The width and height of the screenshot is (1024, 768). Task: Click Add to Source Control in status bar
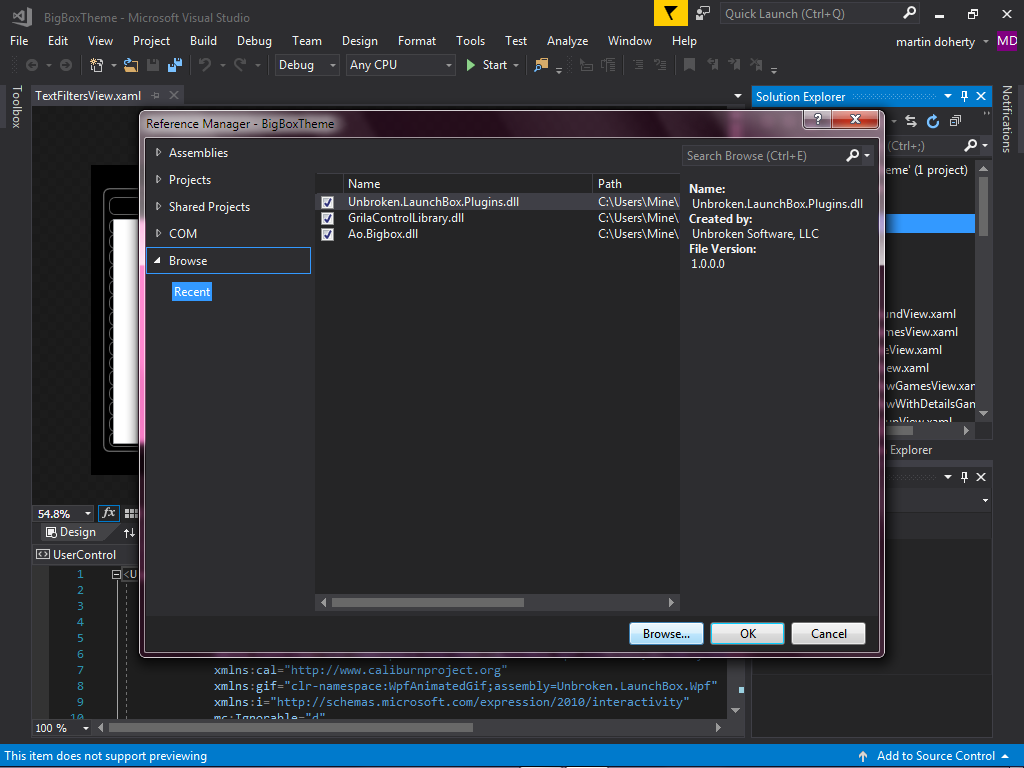coord(935,756)
